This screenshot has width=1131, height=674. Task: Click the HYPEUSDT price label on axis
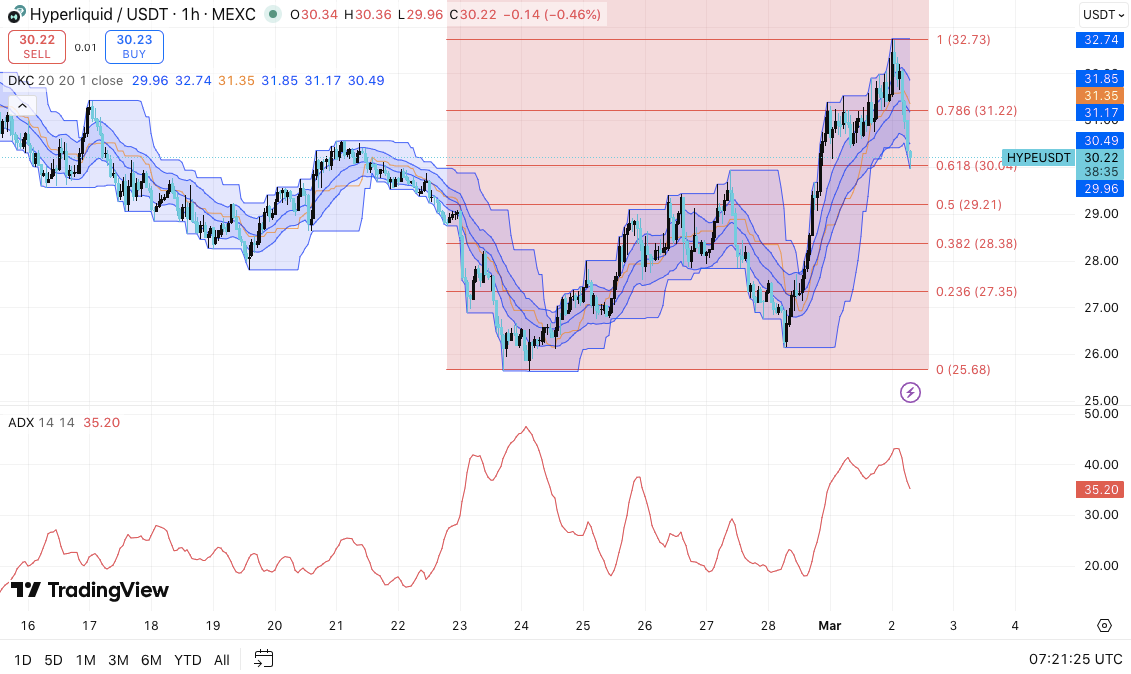click(1038, 158)
